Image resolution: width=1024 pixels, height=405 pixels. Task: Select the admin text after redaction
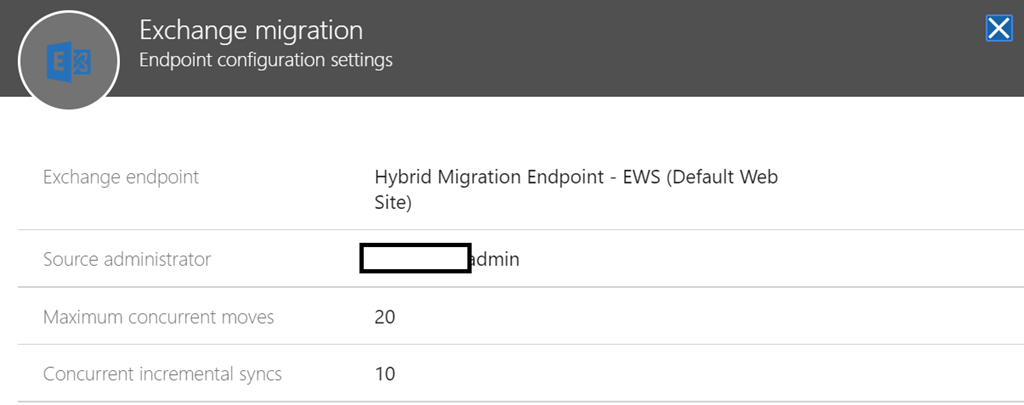[x=495, y=259]
